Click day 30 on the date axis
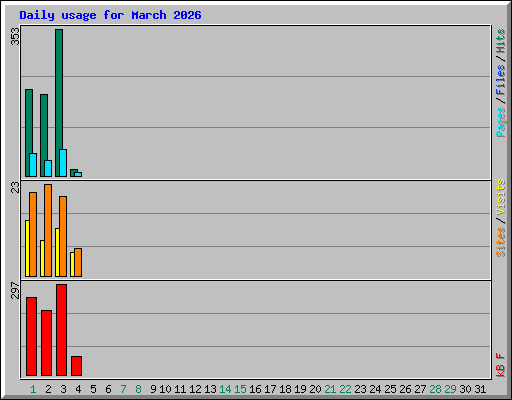 point(465,389)
